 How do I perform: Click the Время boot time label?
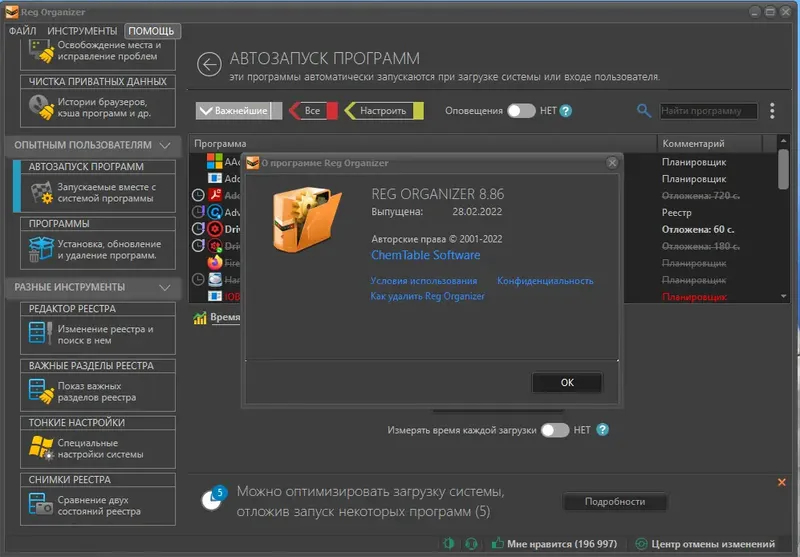click(225, 318)
